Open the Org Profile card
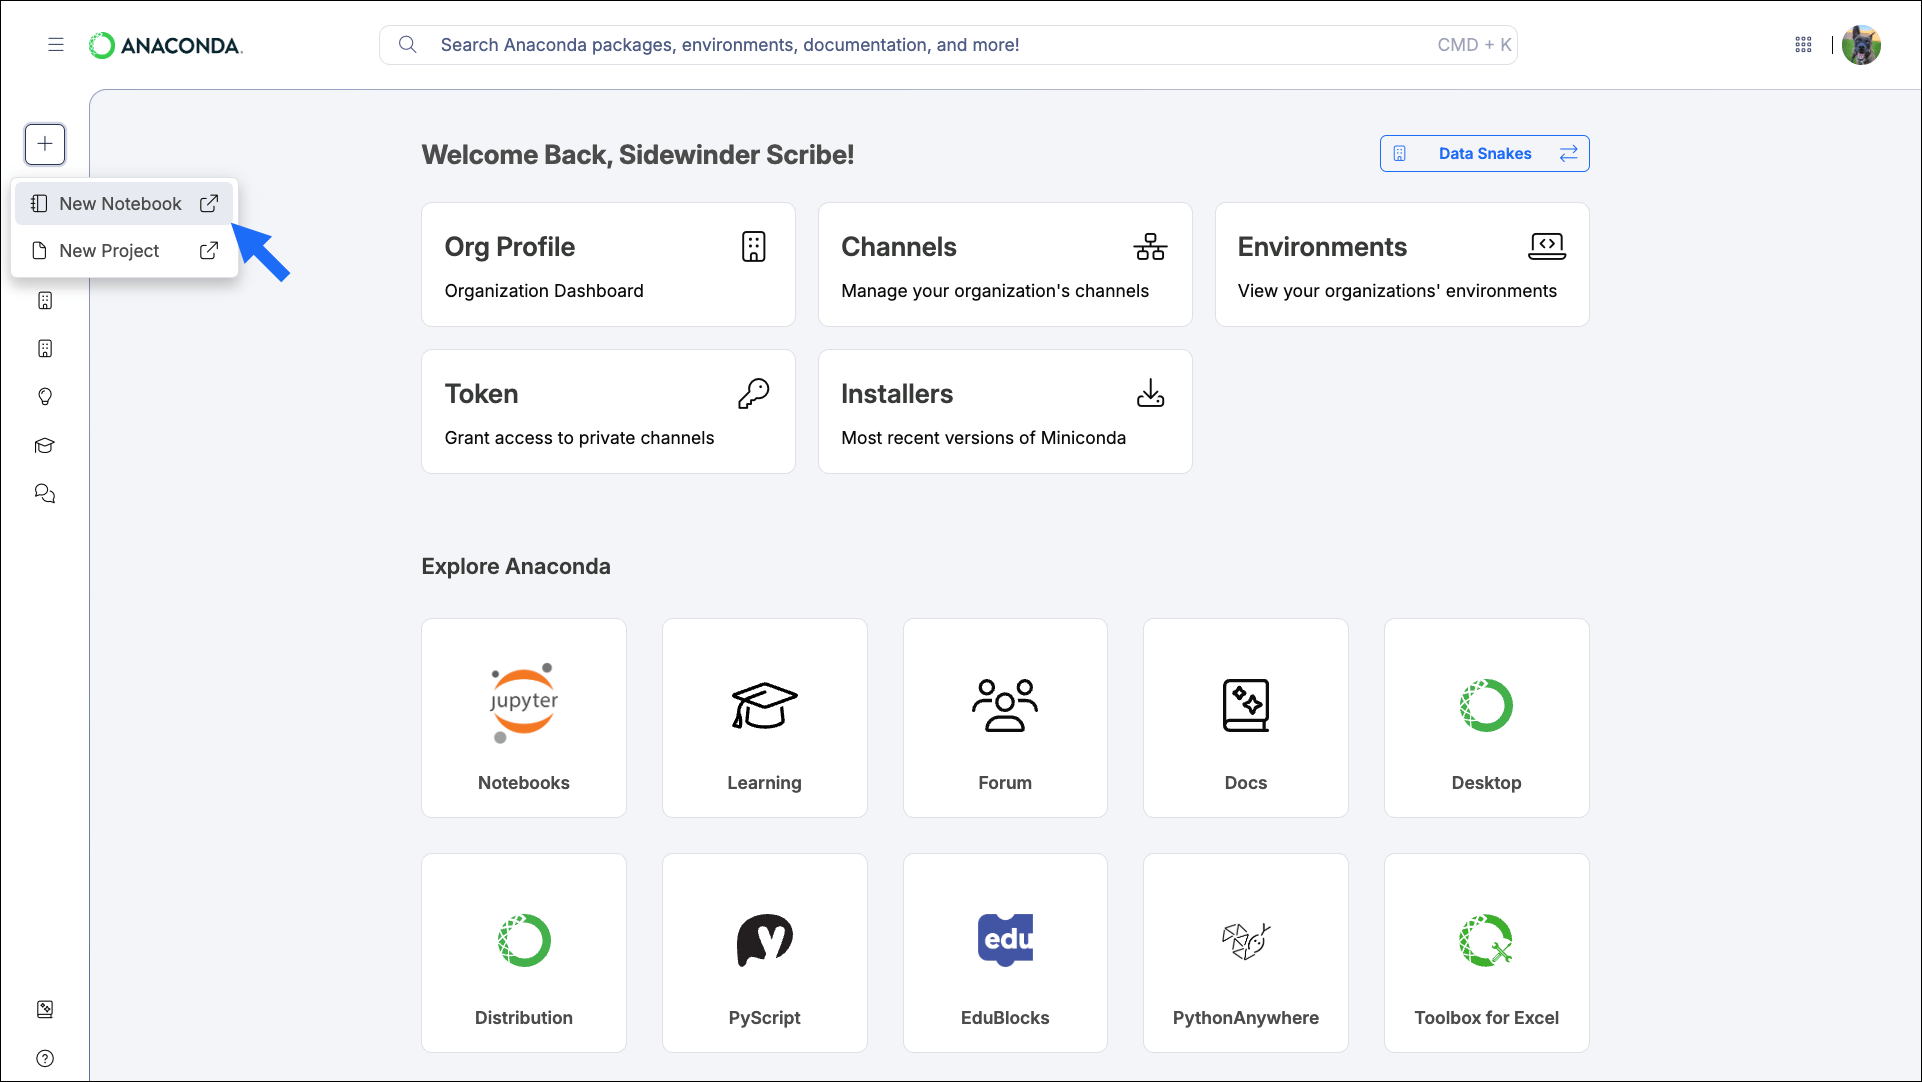The image size is (1922, 1082). pyautogui.click(x=608, y=265)
